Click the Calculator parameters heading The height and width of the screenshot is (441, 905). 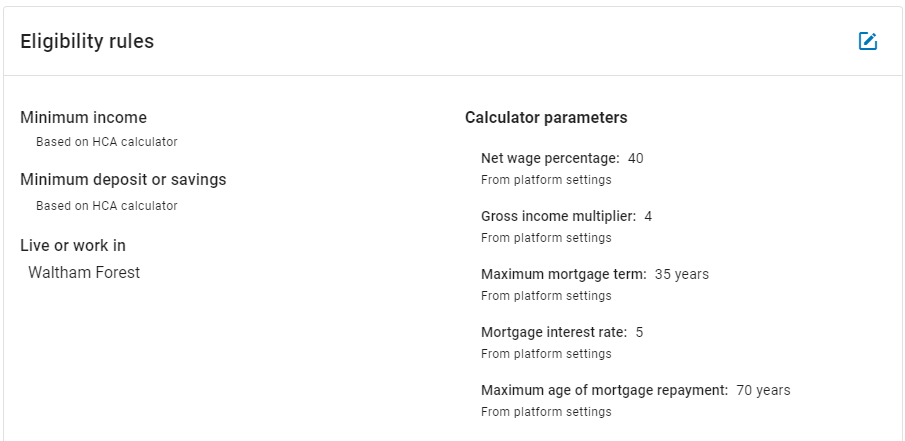546,118
